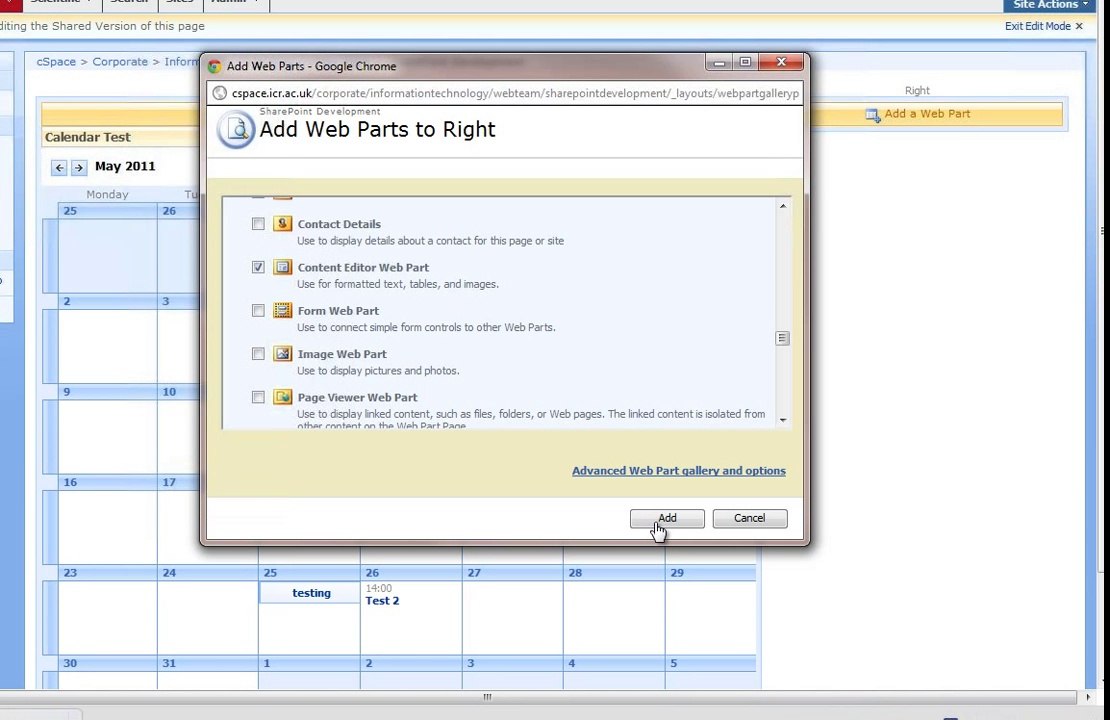Image resolution: width=1110 pixels, height=720 pixels.
Task: Click cSpace breadcrumb link
Action: coord(56,62)
